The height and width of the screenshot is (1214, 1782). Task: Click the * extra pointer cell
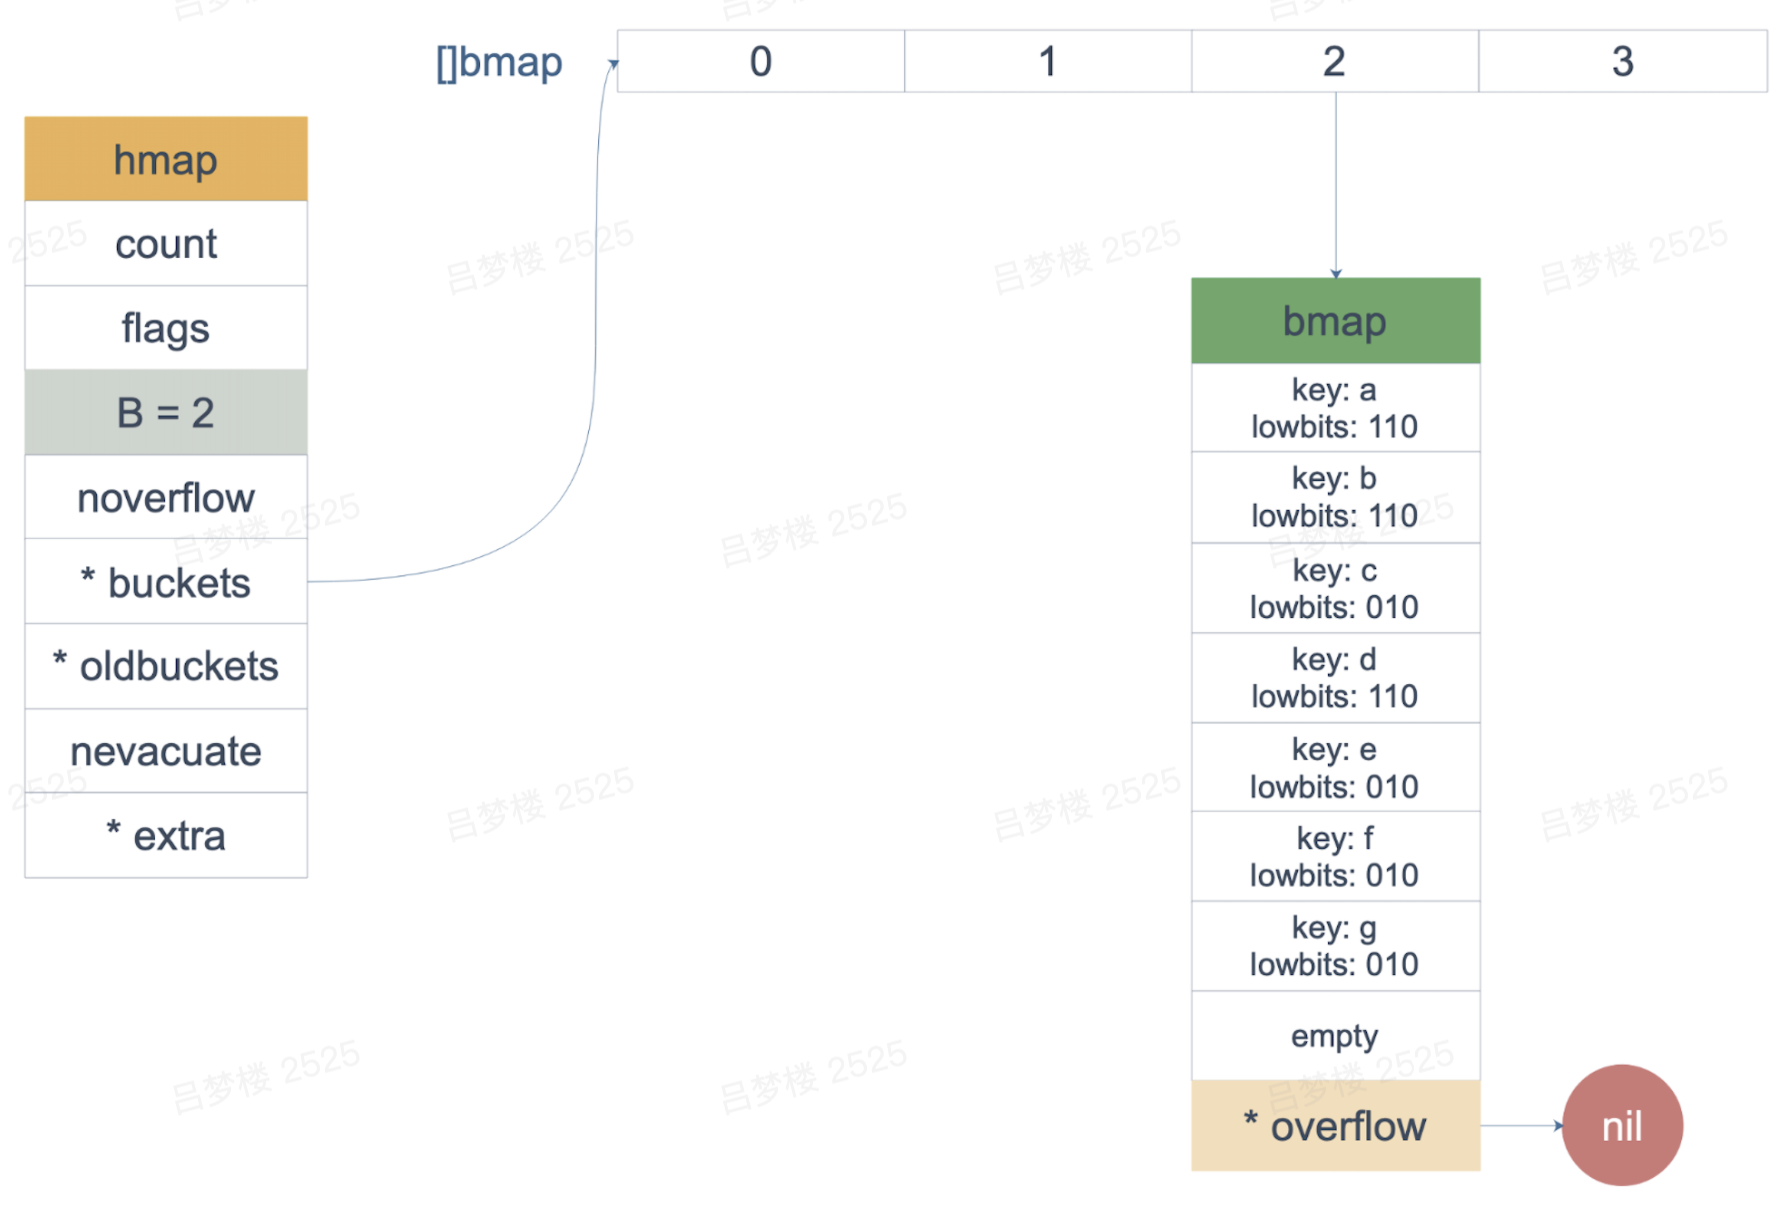(166, 835)
